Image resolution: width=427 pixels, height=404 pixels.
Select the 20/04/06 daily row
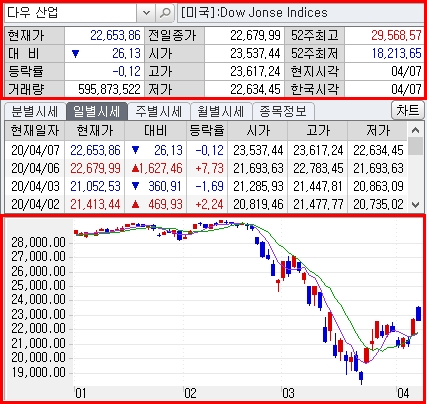pyautogui.click(x=206, y=168)
